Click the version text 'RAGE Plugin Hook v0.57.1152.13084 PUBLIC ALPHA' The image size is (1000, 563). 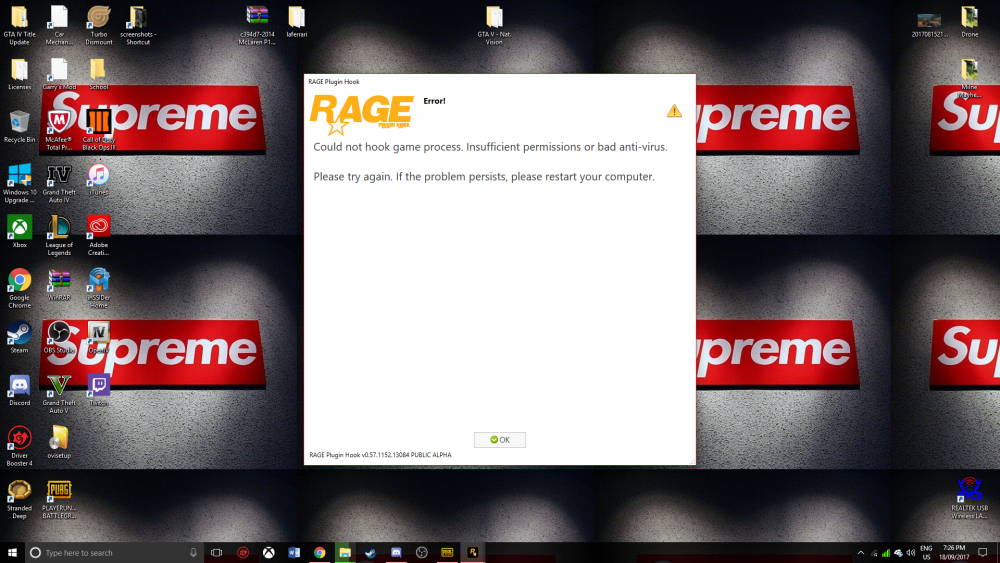(380, 455)
